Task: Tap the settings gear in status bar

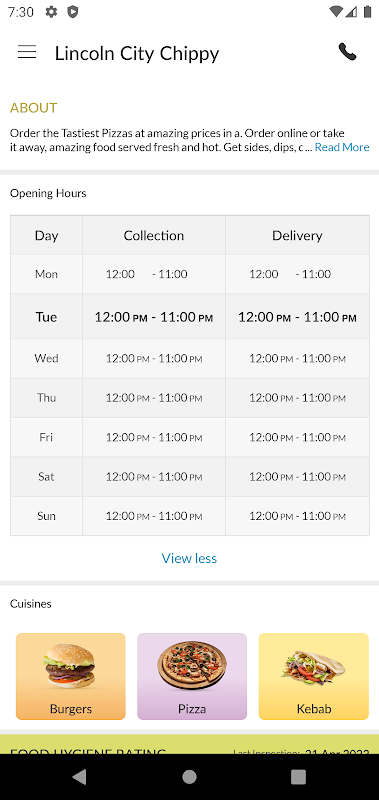Action: [51, 12]
